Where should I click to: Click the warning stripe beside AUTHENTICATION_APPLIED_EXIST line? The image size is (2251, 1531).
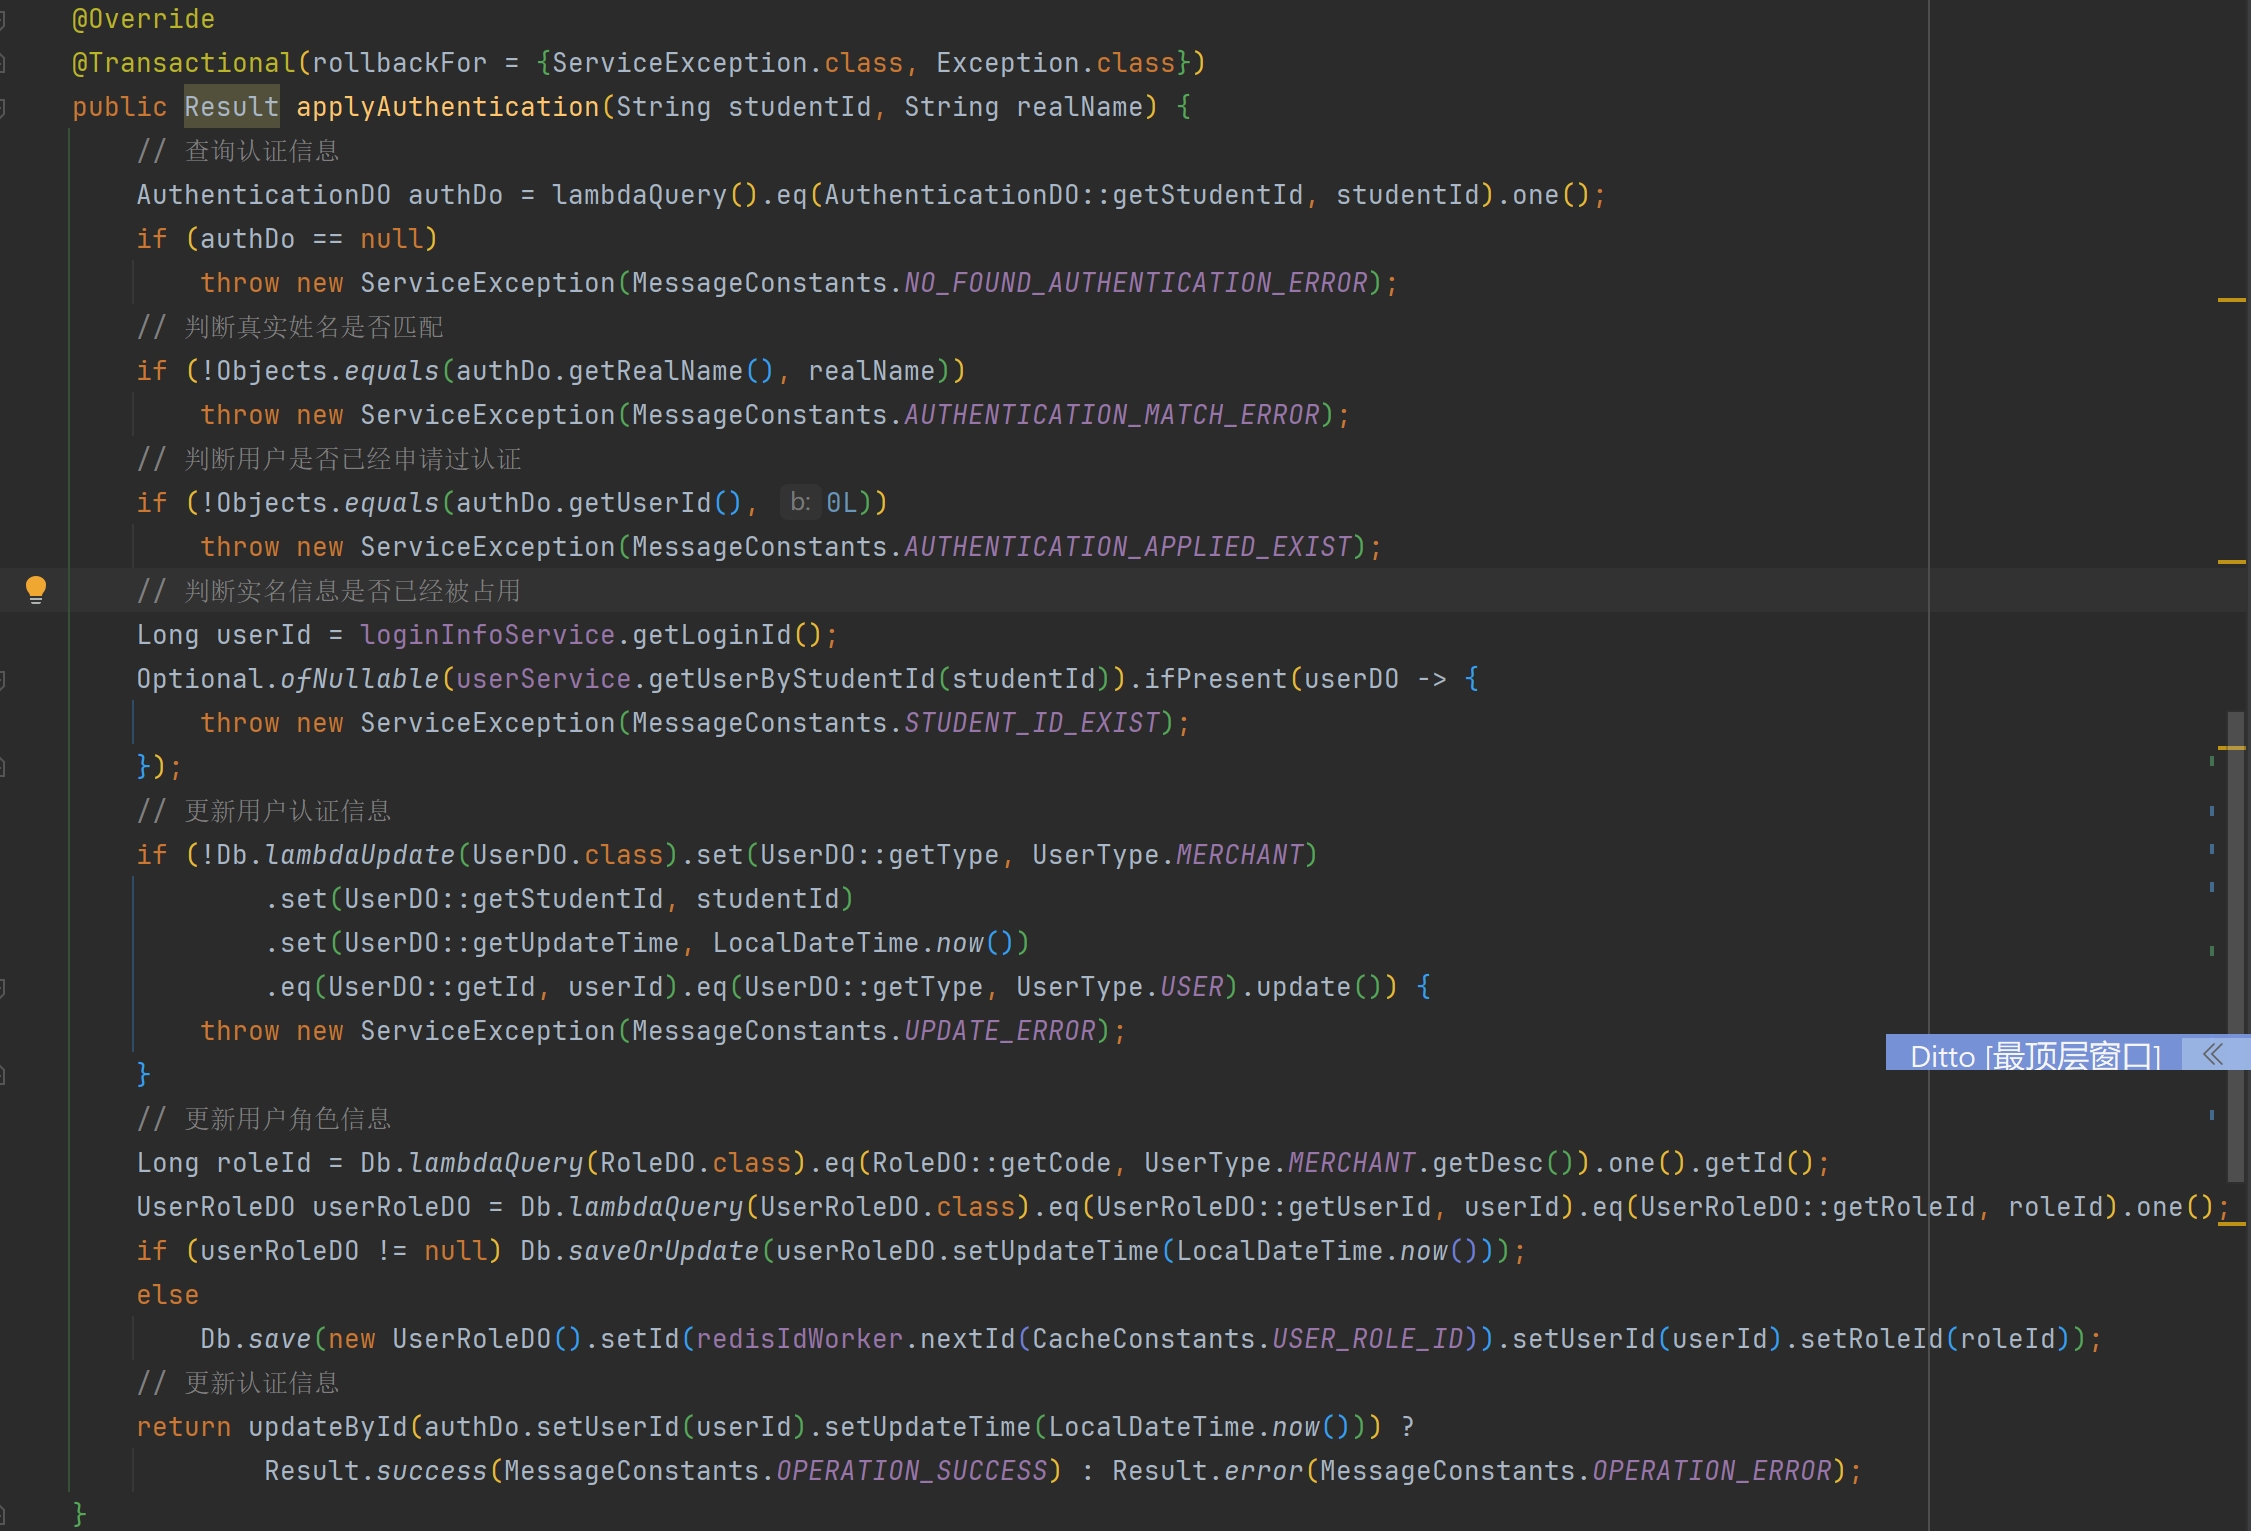pyautogui.click(x=2231, y=562)
